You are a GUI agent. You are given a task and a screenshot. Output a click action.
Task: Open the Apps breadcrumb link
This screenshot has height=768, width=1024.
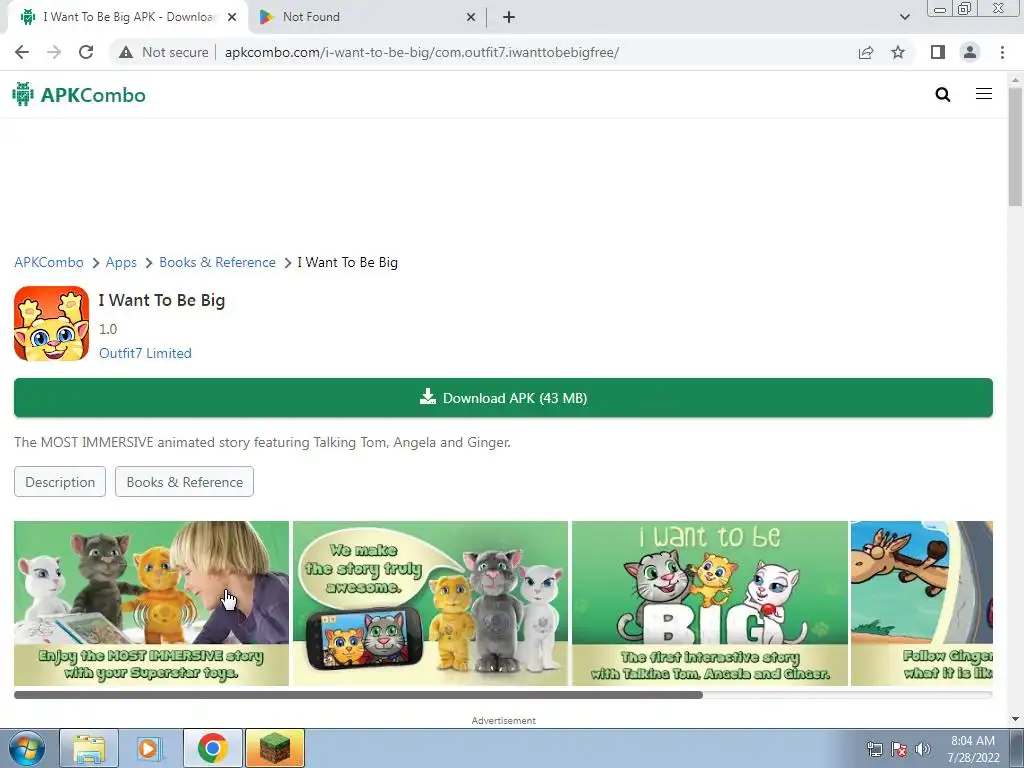(x=121, y=263)
